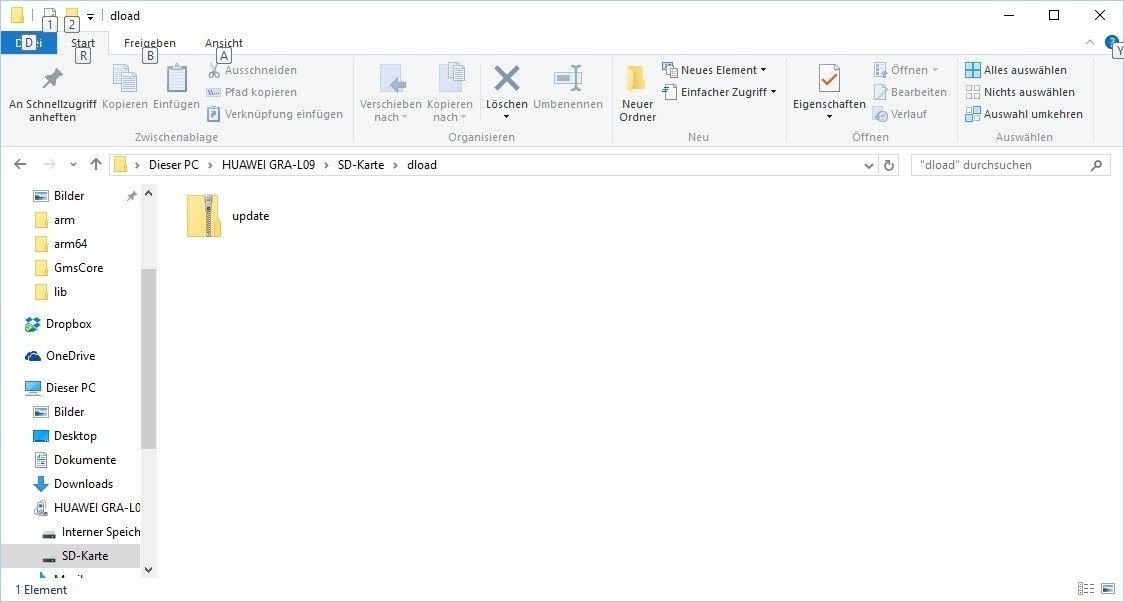Click the Löschen red X icon
Viewport: 1124px width, 602px height.
(x=507, y=78)
